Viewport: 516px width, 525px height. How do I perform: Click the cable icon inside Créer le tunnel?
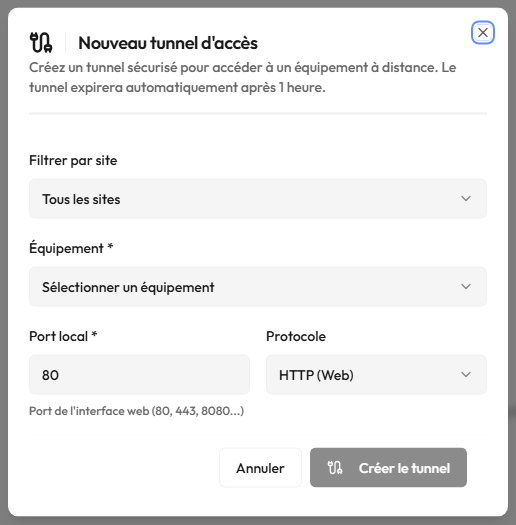335,468
